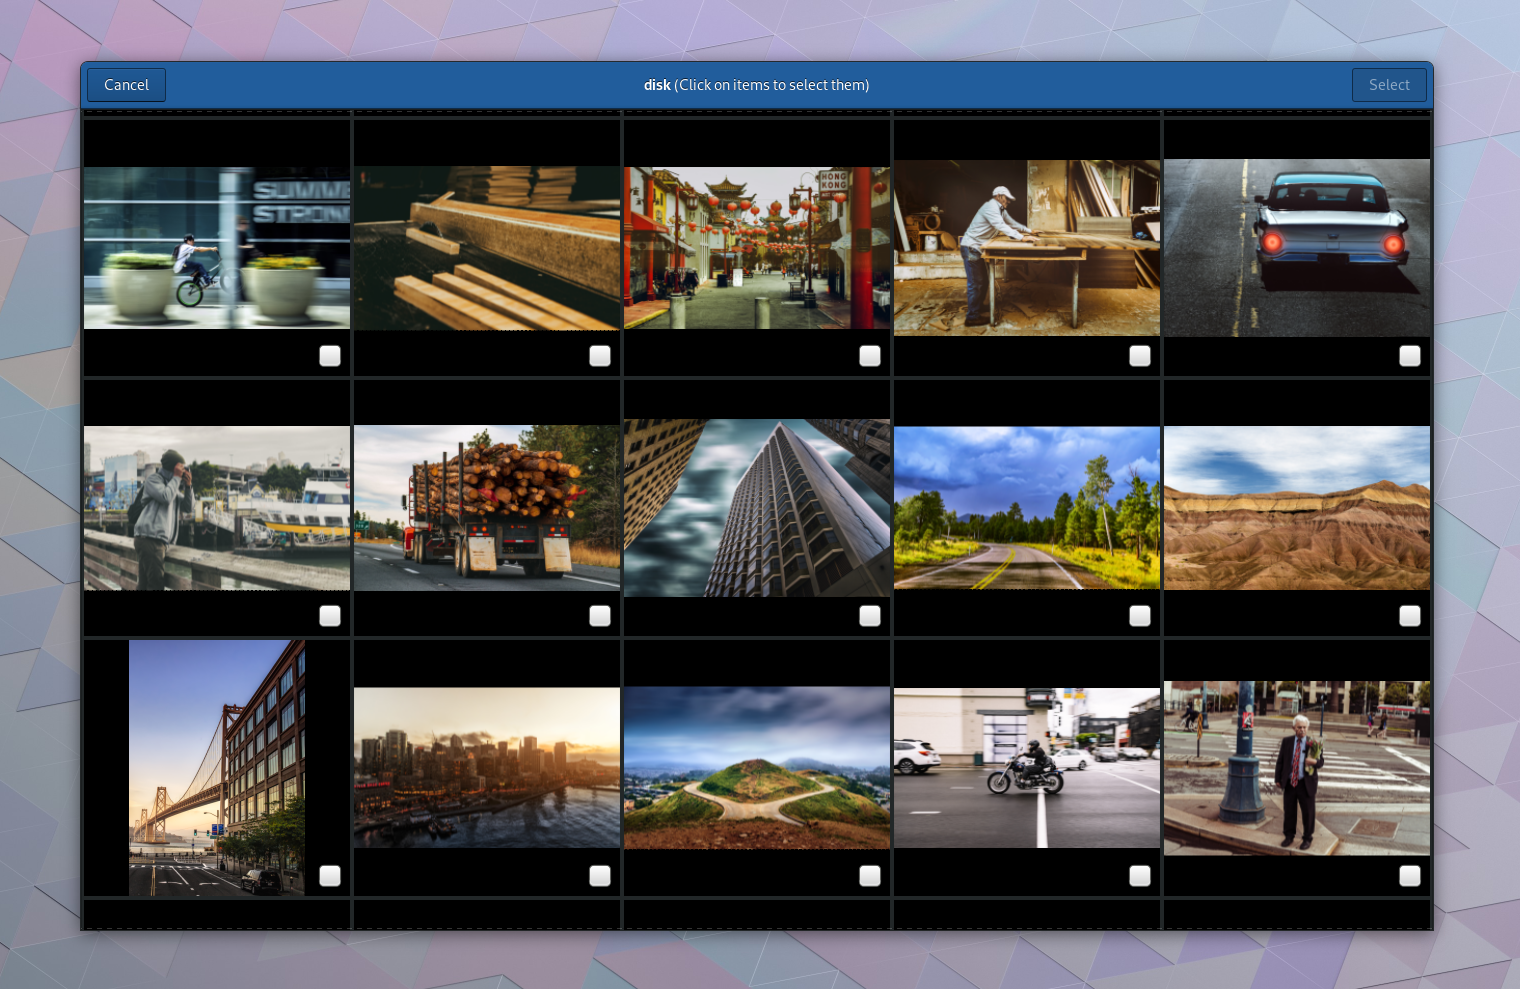Viewport: 1520px width, 989px height.
Task: Check the checkbox under the desert hills photo
Action: pyautogui.click(x=1410, y=616)
